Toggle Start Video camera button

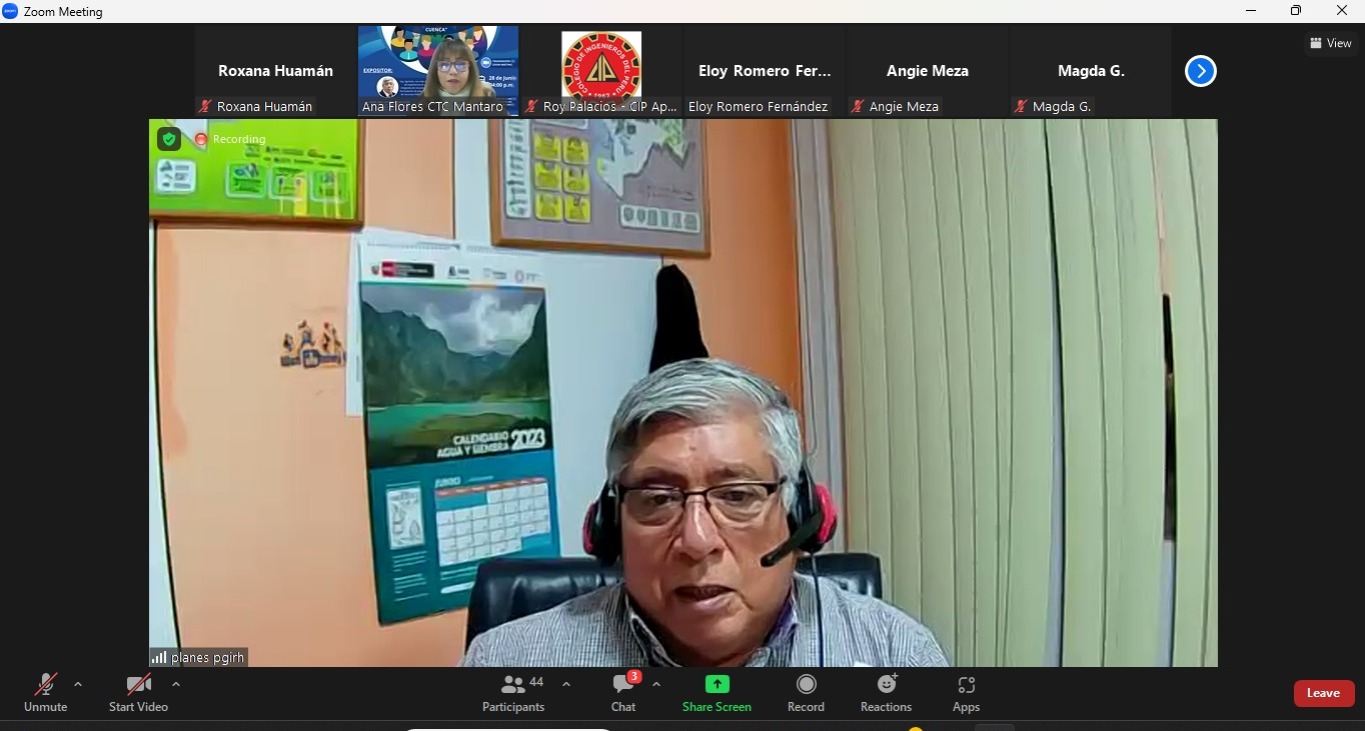pyautogui.click(x=138, y=686)
